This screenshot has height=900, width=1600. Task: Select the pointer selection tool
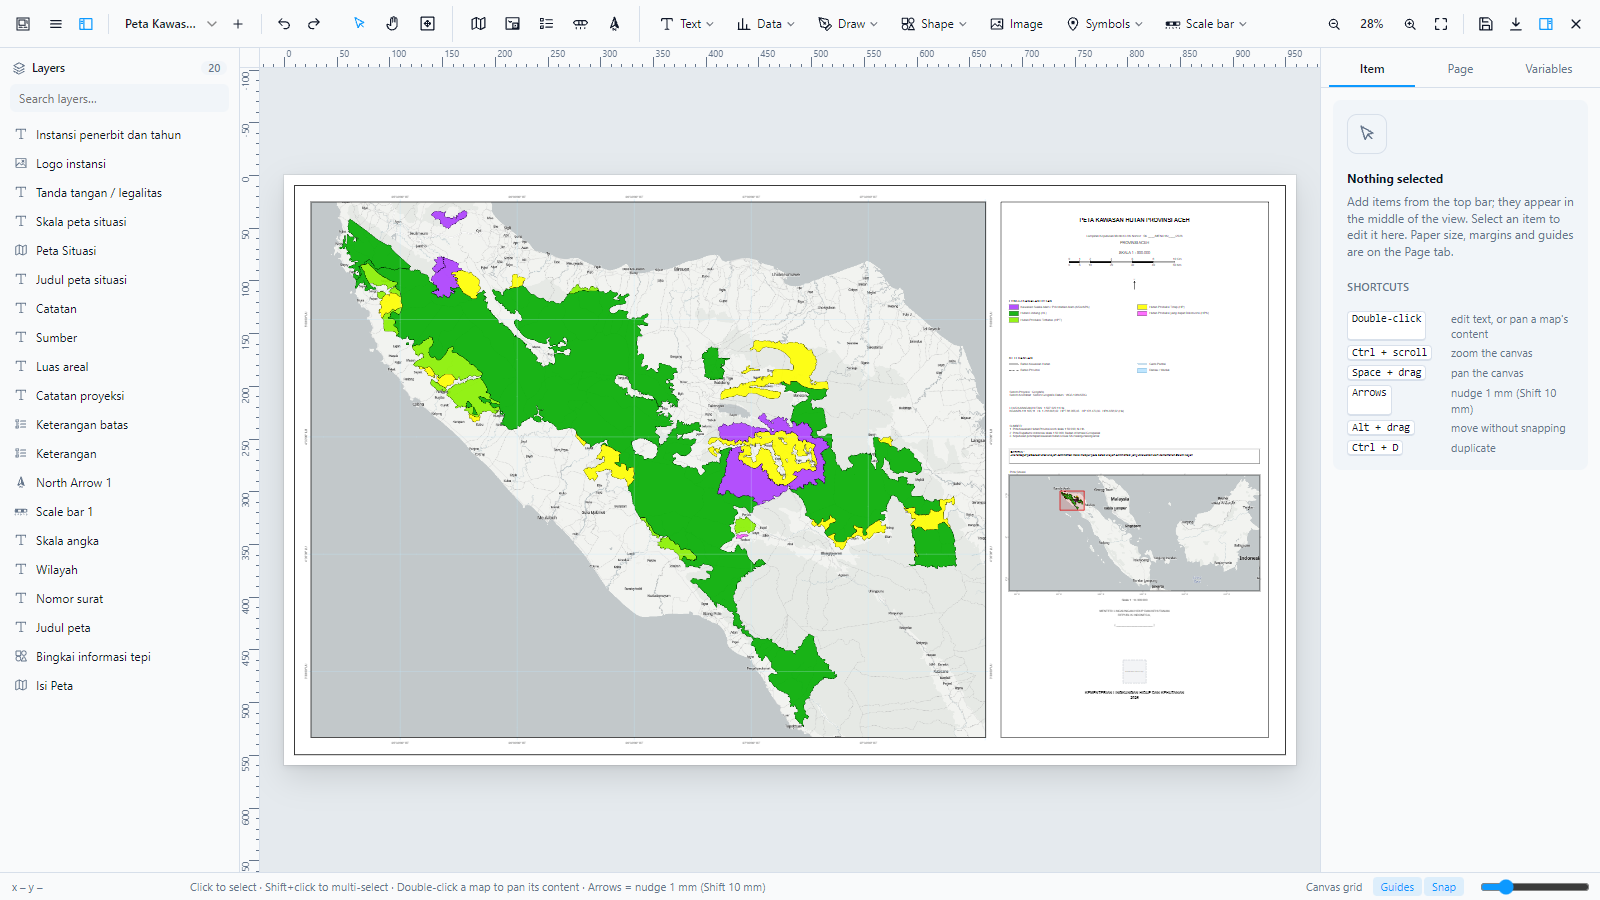pos(359,24)
